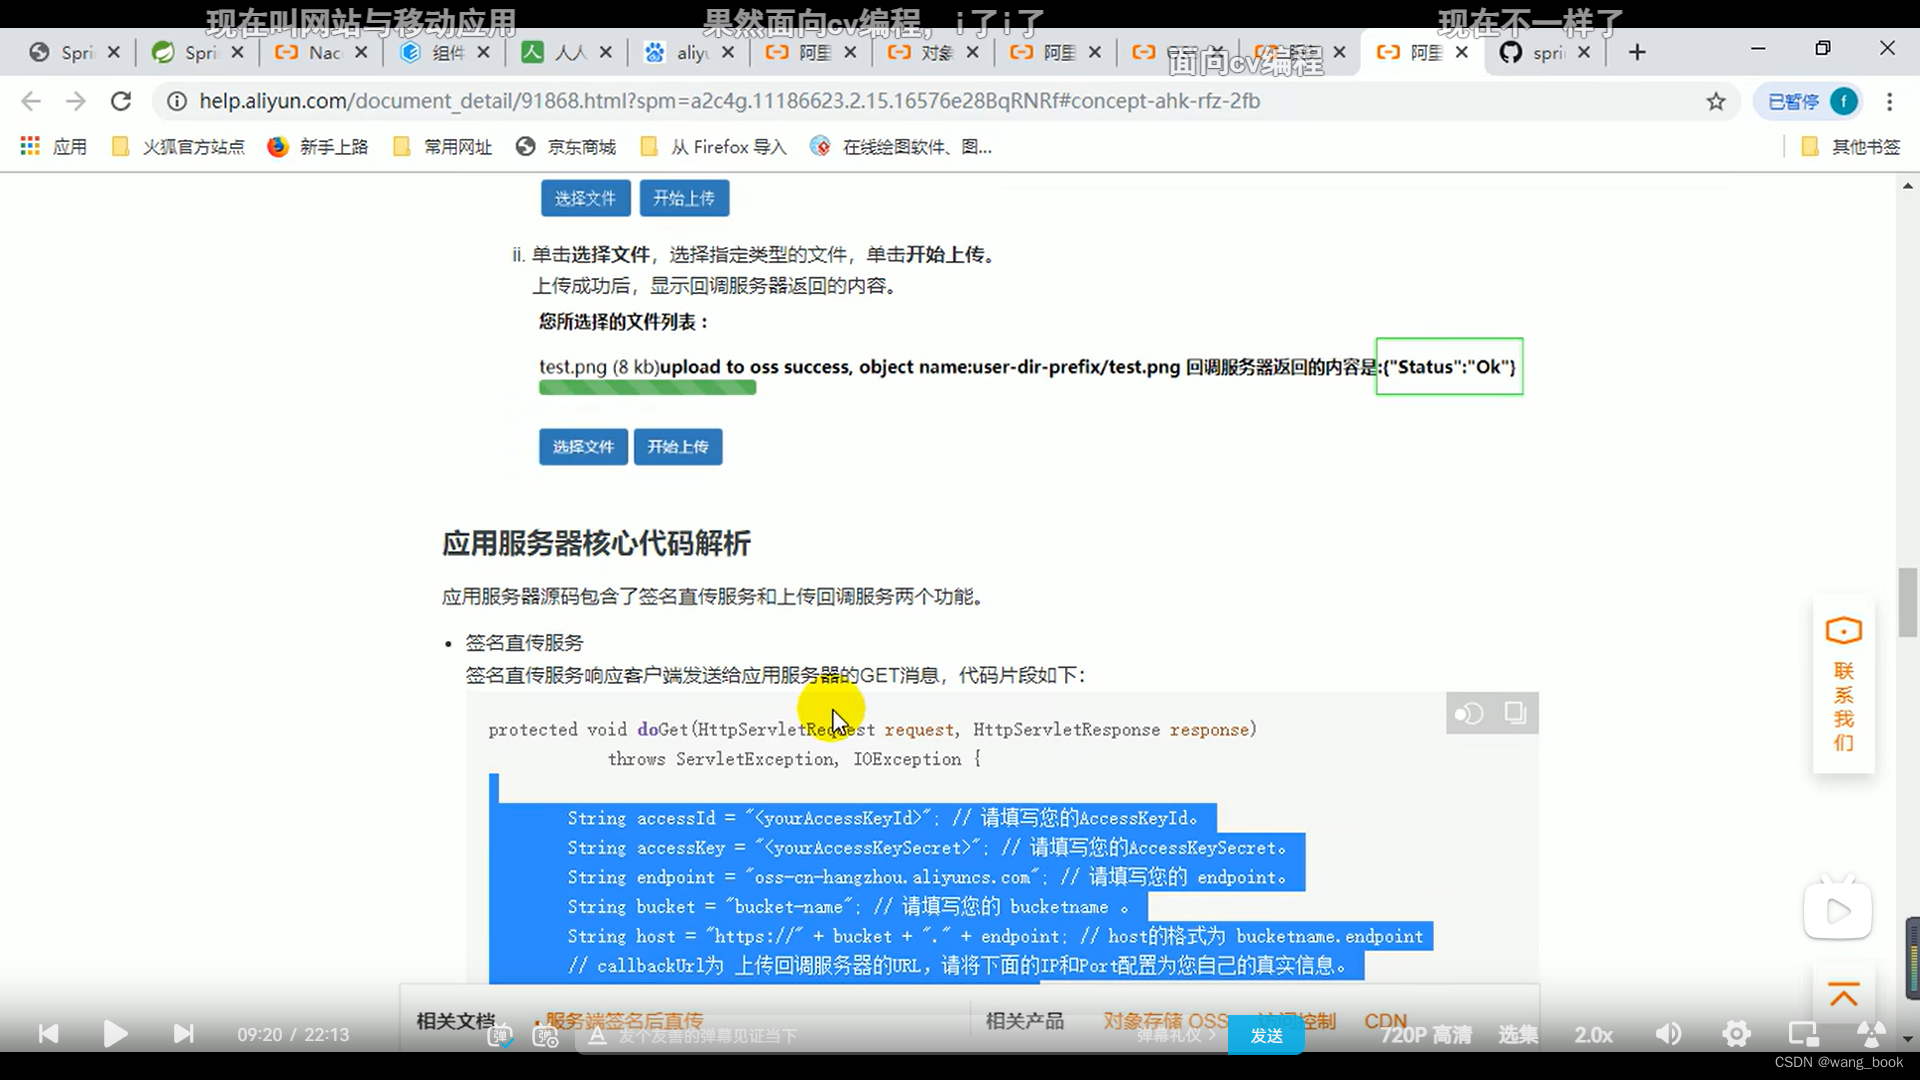Screen dimensions: 1920x1080
Task: Change the 2.0x playback speed
Action: (x=1593, y=1035)
